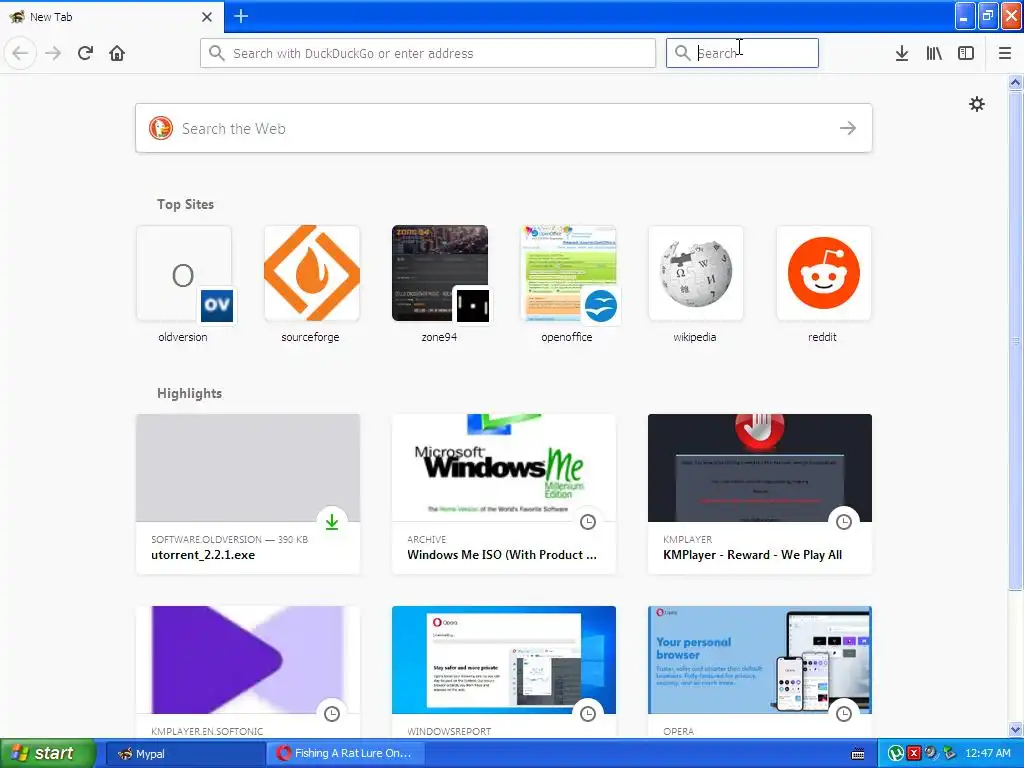Click the Highlights section heading
The image size is (1024, 768).
(x=189, y=393)
